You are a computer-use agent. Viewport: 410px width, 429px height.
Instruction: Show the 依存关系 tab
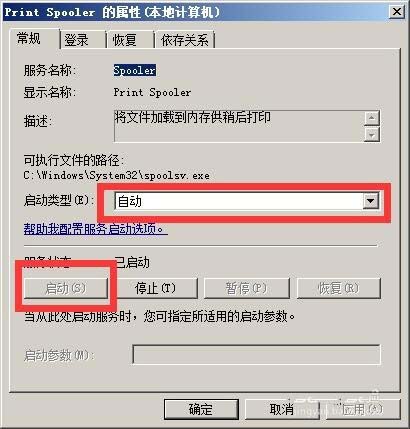184,40
